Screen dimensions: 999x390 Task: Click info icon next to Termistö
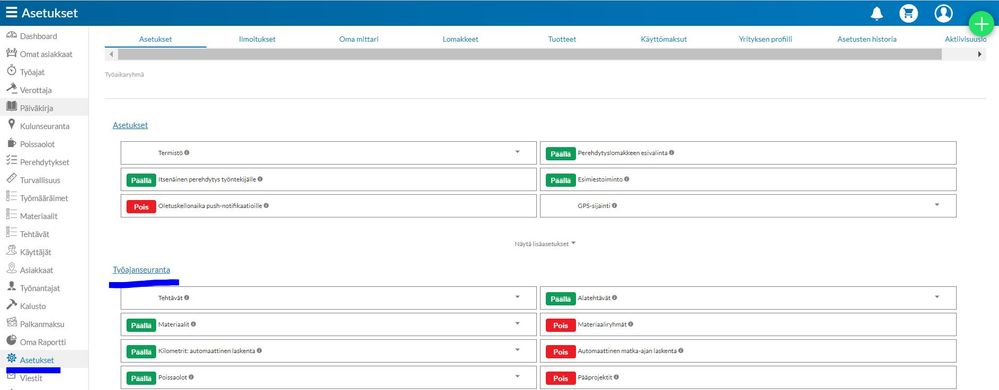point(187,153)
